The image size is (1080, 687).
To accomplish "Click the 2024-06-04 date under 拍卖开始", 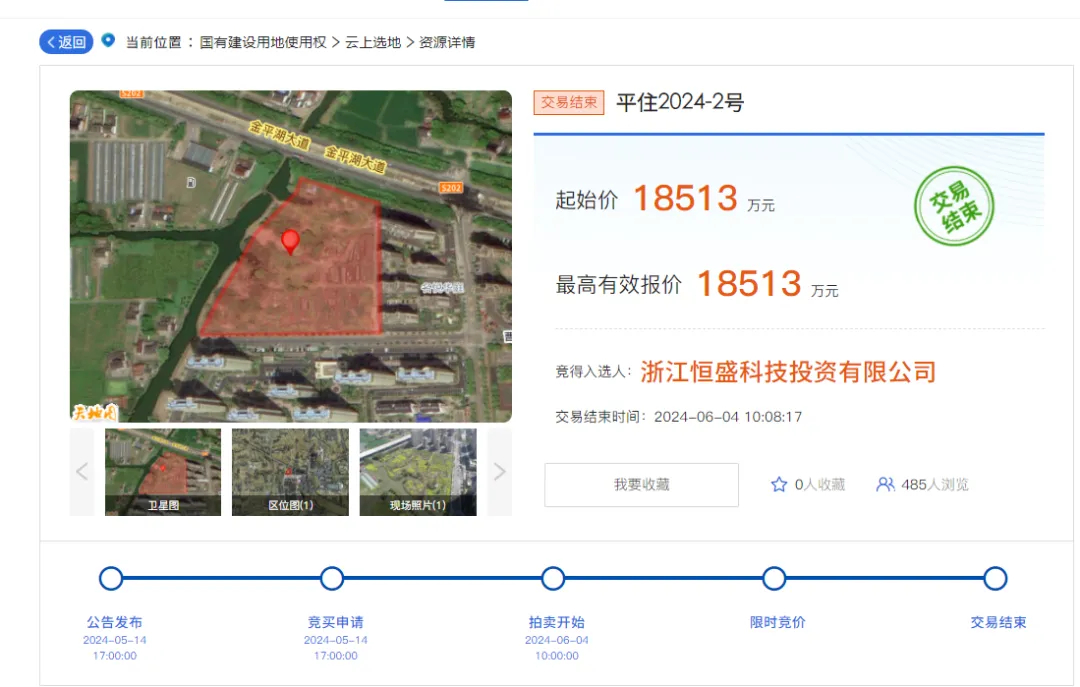I will [557, 640].
